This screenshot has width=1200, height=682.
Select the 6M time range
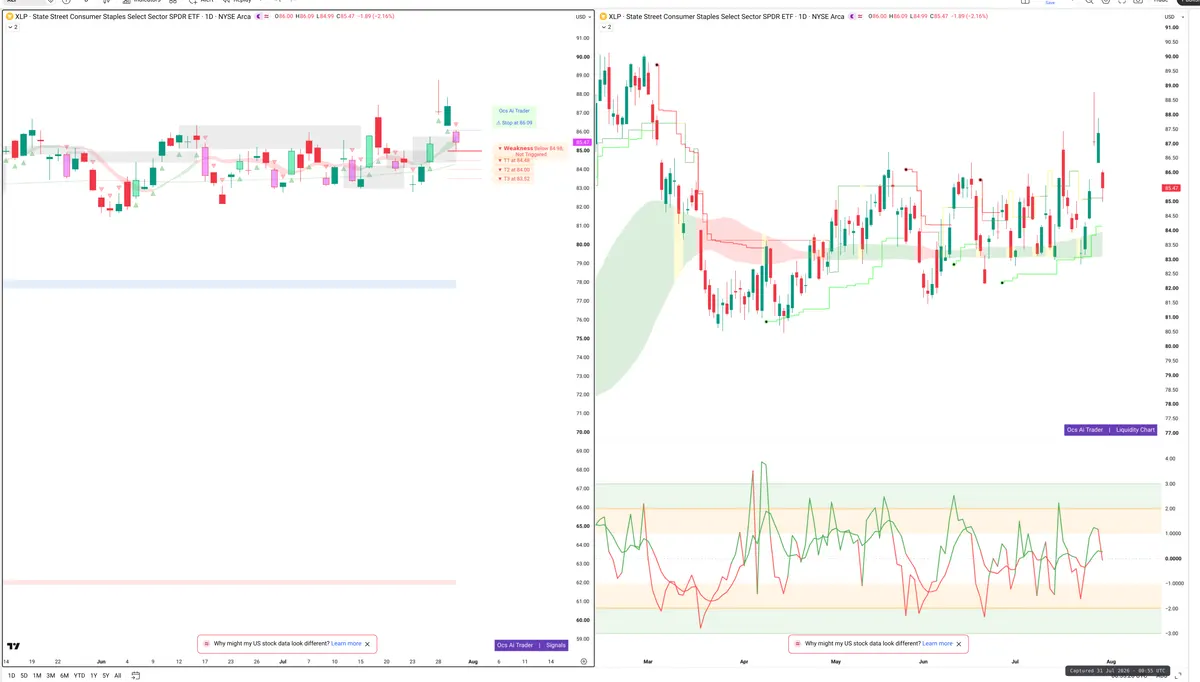pos(64,676)
